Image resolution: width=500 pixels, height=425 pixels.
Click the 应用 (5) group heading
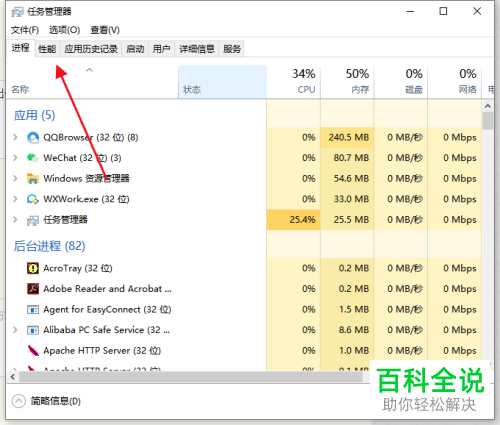tap(34, 115)
